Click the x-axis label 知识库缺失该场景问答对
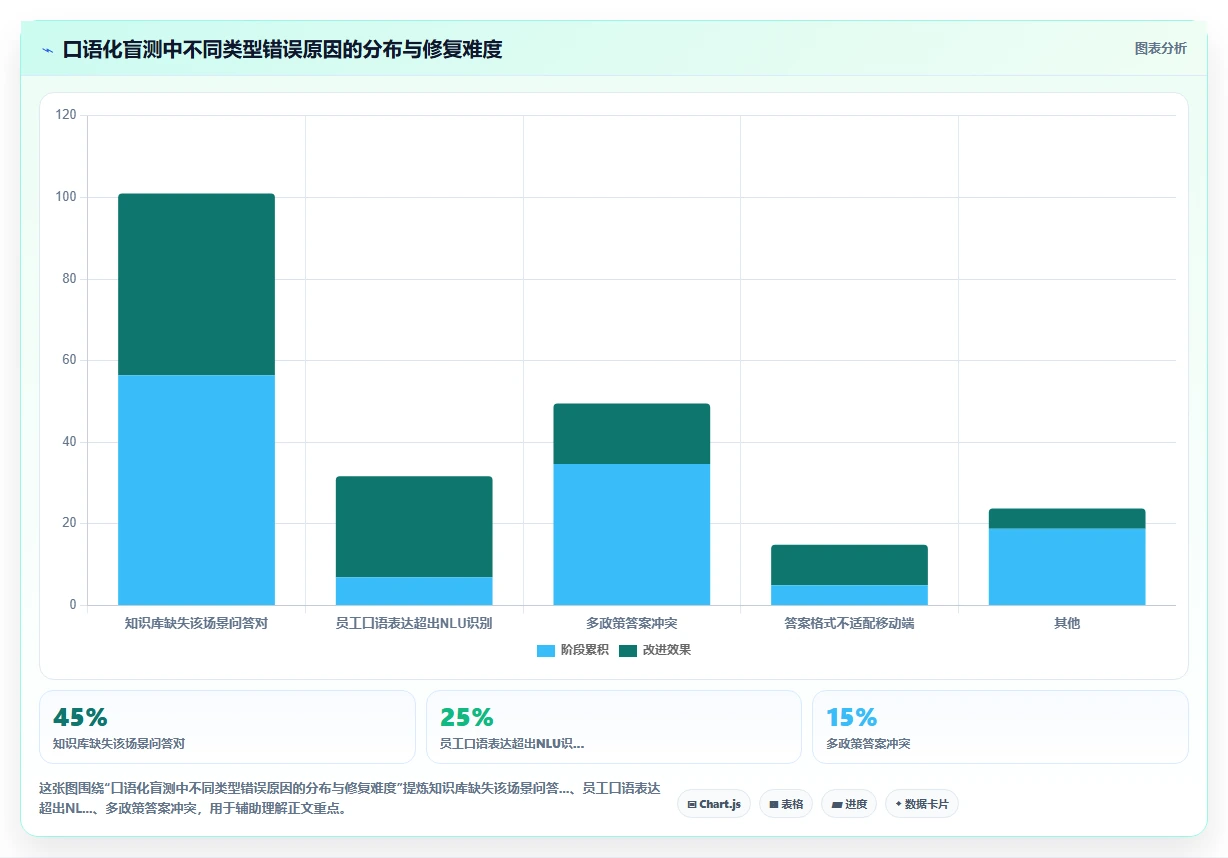1228x858 pixels. (x=196, y=623)
